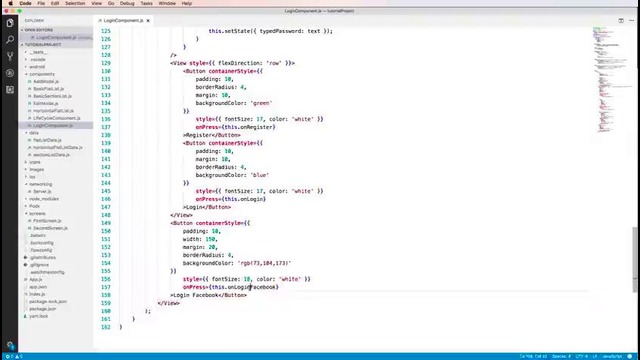Open BasicSectionList.js in the file tree
Image resolution: width=640 pixels, height=360 pixels.
tap(52, 96)
